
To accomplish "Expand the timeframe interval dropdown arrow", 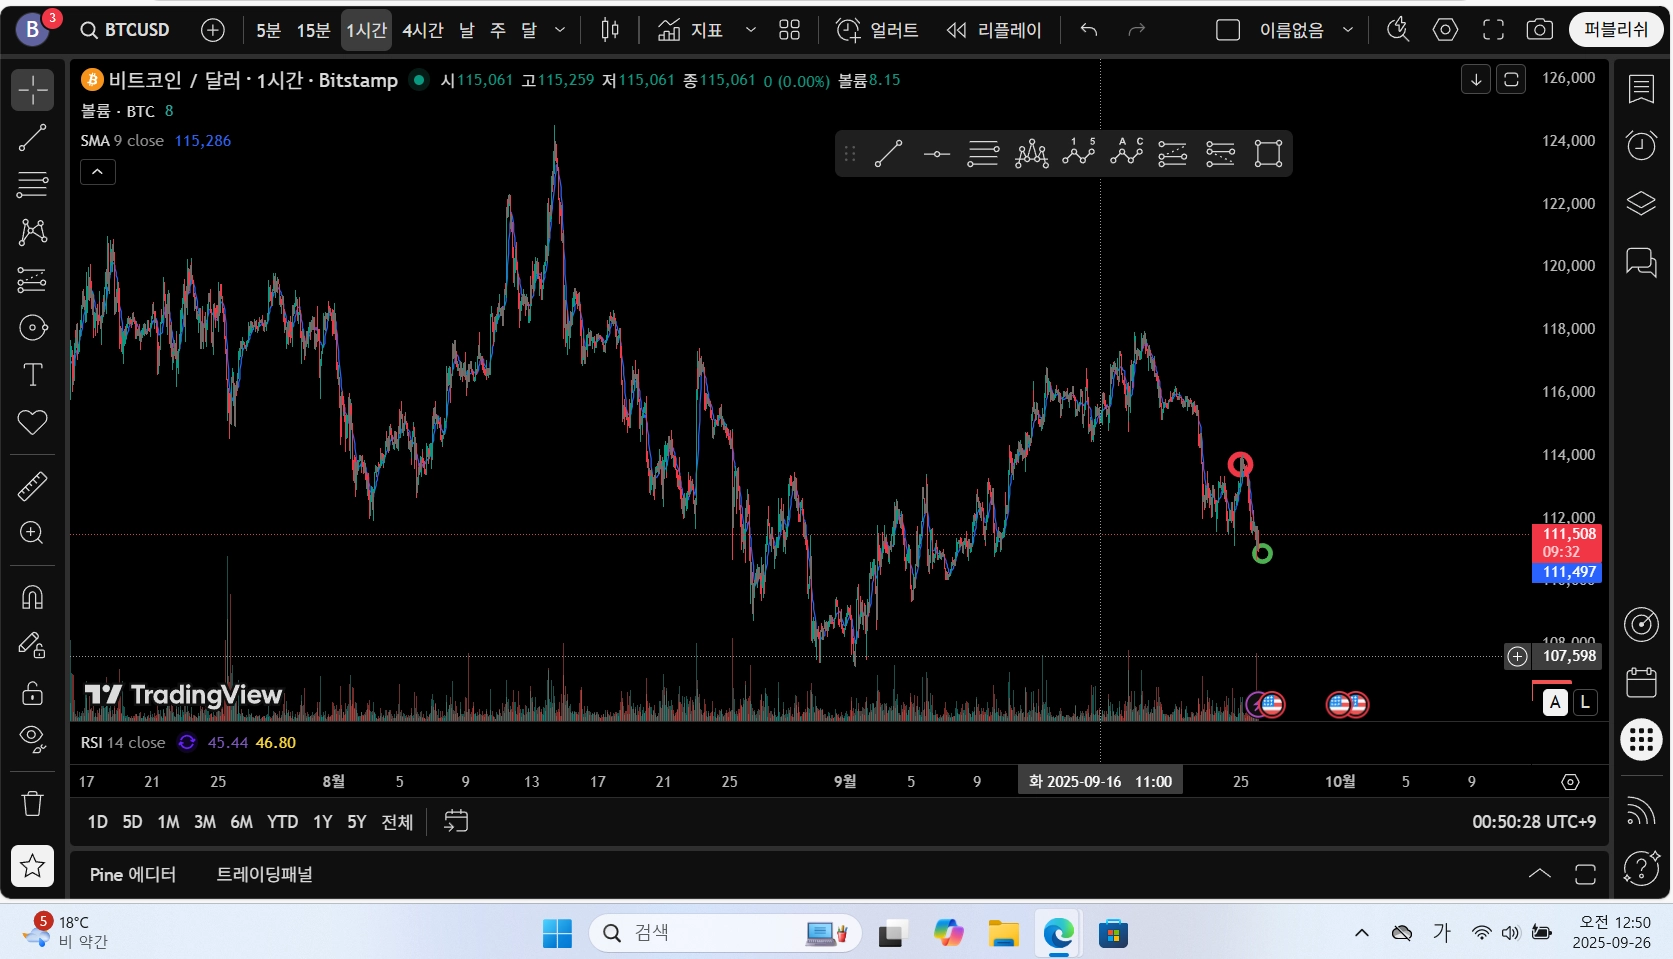I will pyautogui.click(x=560, y=30).
